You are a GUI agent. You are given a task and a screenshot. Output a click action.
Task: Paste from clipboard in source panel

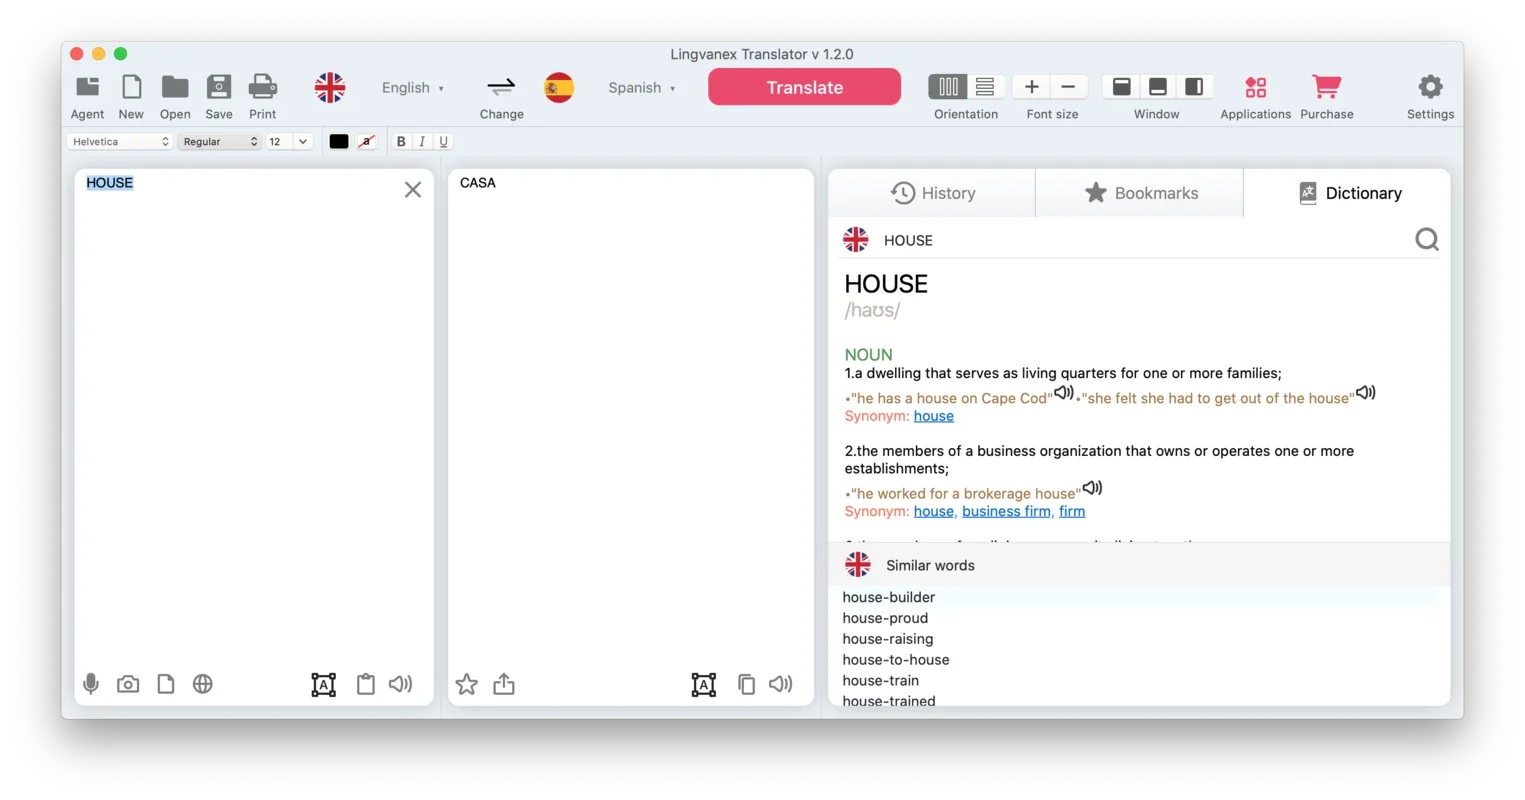pyautogui.click(x=366, y=684)
